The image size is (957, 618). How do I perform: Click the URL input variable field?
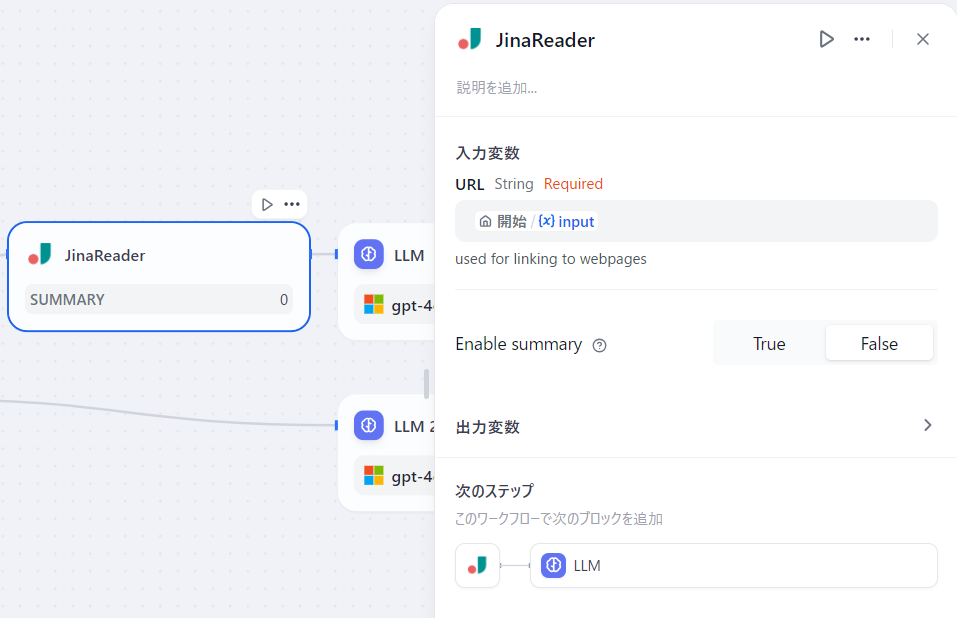696,221
